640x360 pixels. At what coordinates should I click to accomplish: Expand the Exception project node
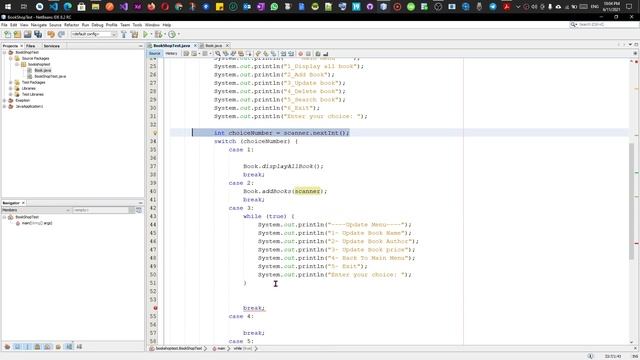point(4,100)
